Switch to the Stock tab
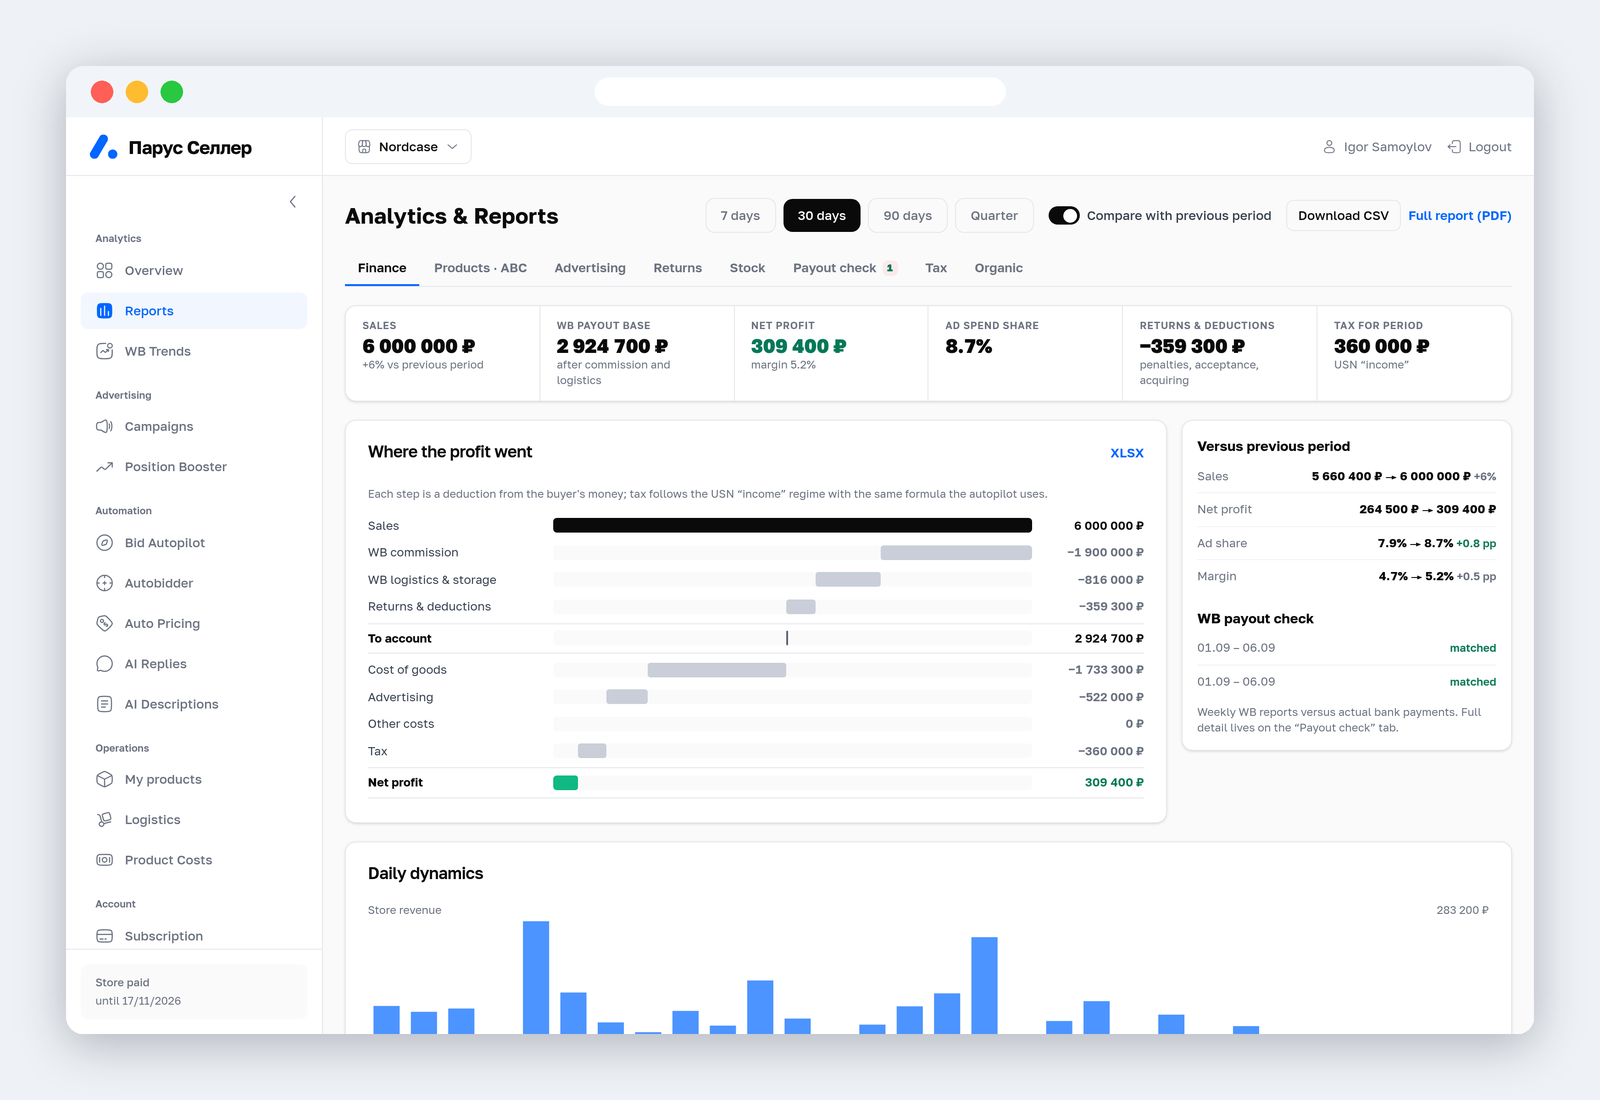This screenshot has width=1600, height=1100. pyautogui.click(x=747, y=268)
